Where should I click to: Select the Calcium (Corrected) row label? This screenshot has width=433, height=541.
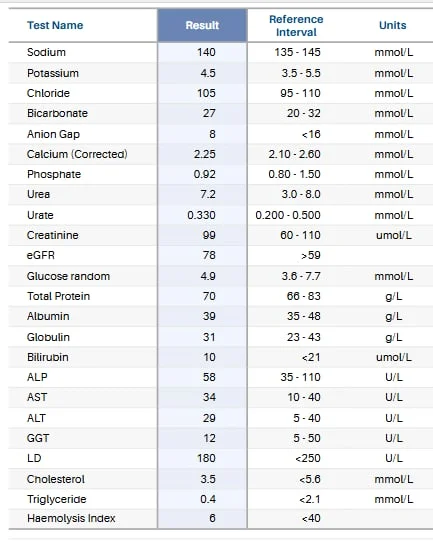77,154
